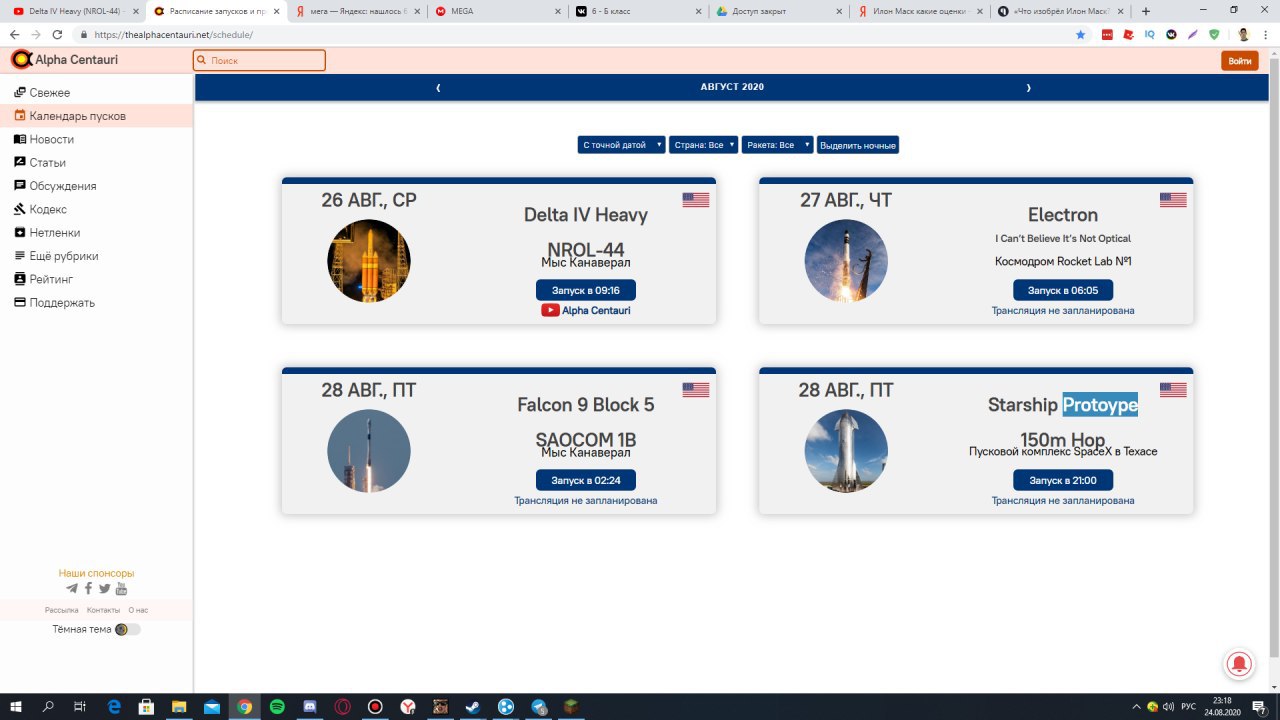1280x720 pixels.
Task: Open Chrome three-dot menu
Action: (1265, 34)
